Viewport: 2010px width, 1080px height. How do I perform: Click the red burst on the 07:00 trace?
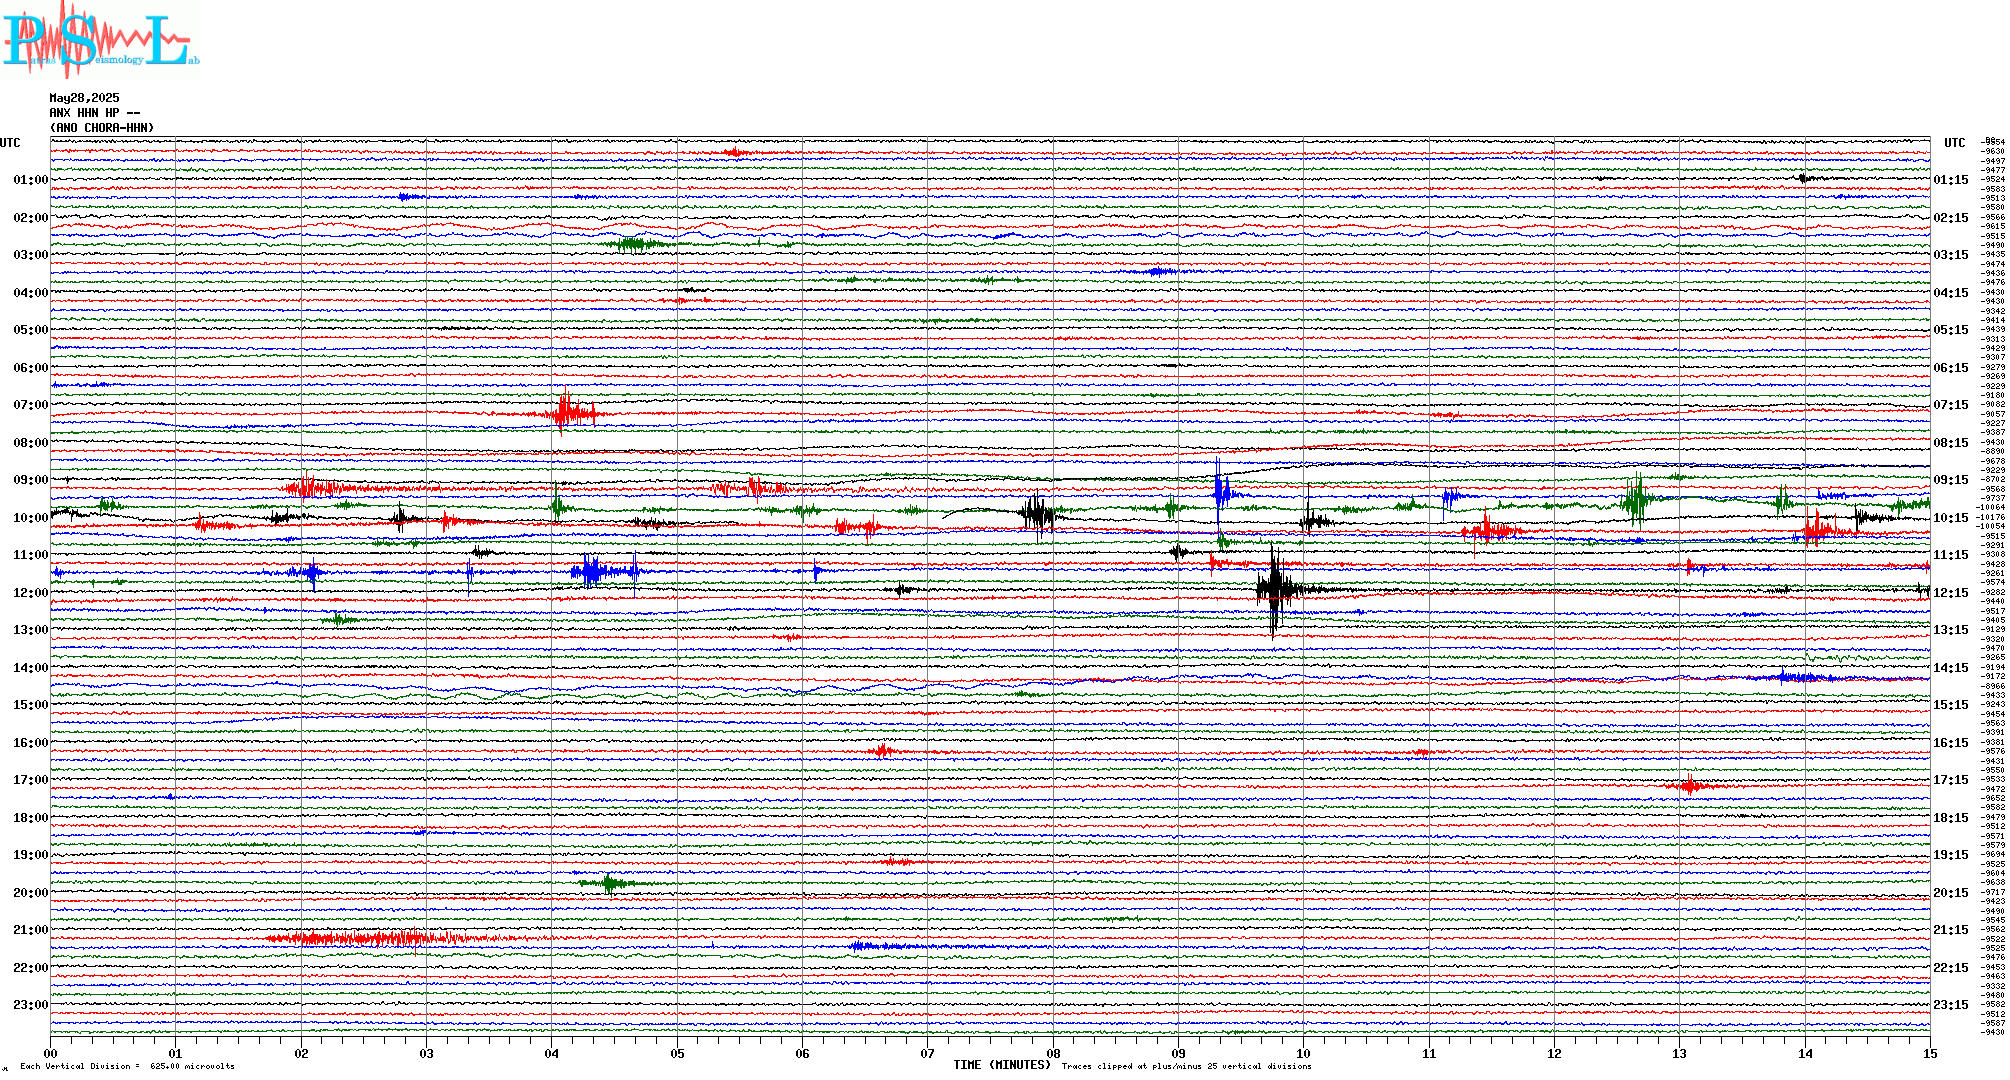pos(567,412)
